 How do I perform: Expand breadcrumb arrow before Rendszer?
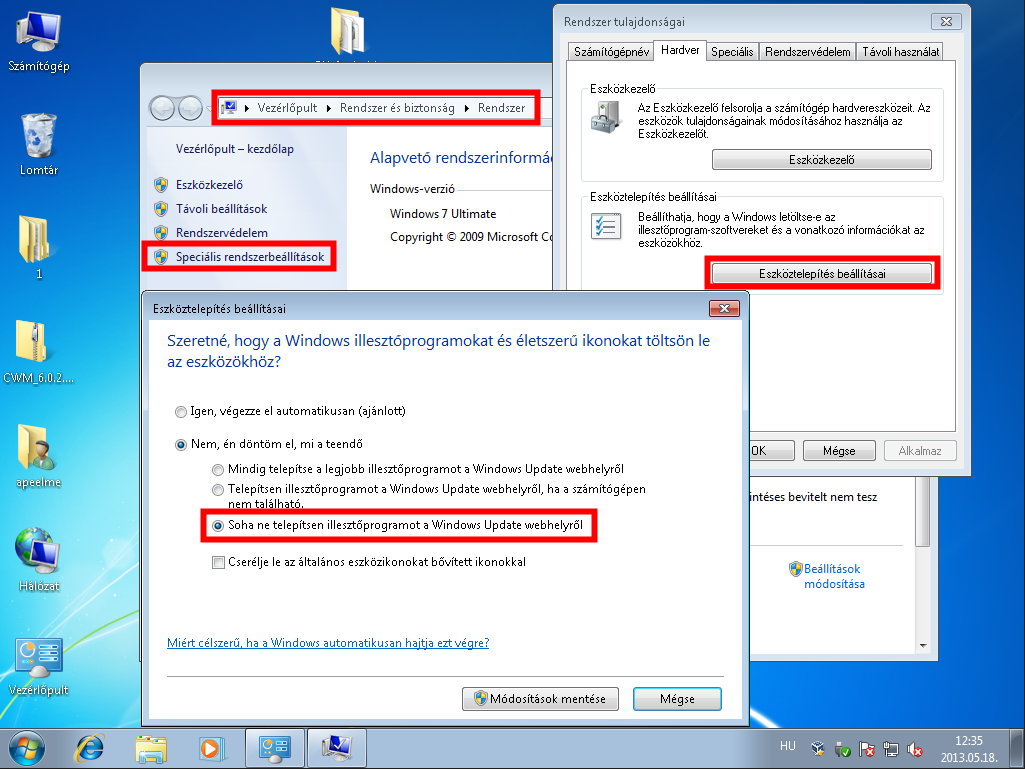point(467,108)
